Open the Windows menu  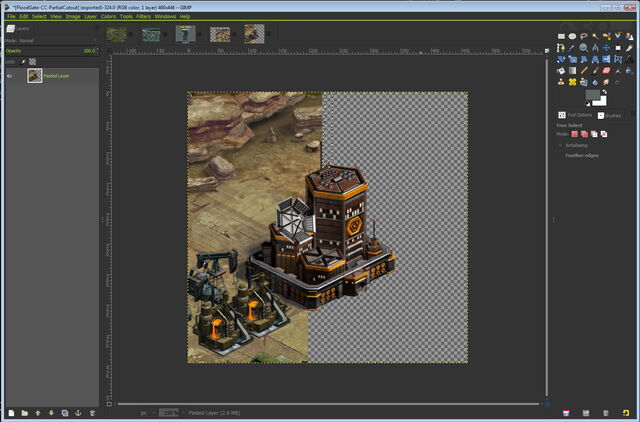click(165, 16)
